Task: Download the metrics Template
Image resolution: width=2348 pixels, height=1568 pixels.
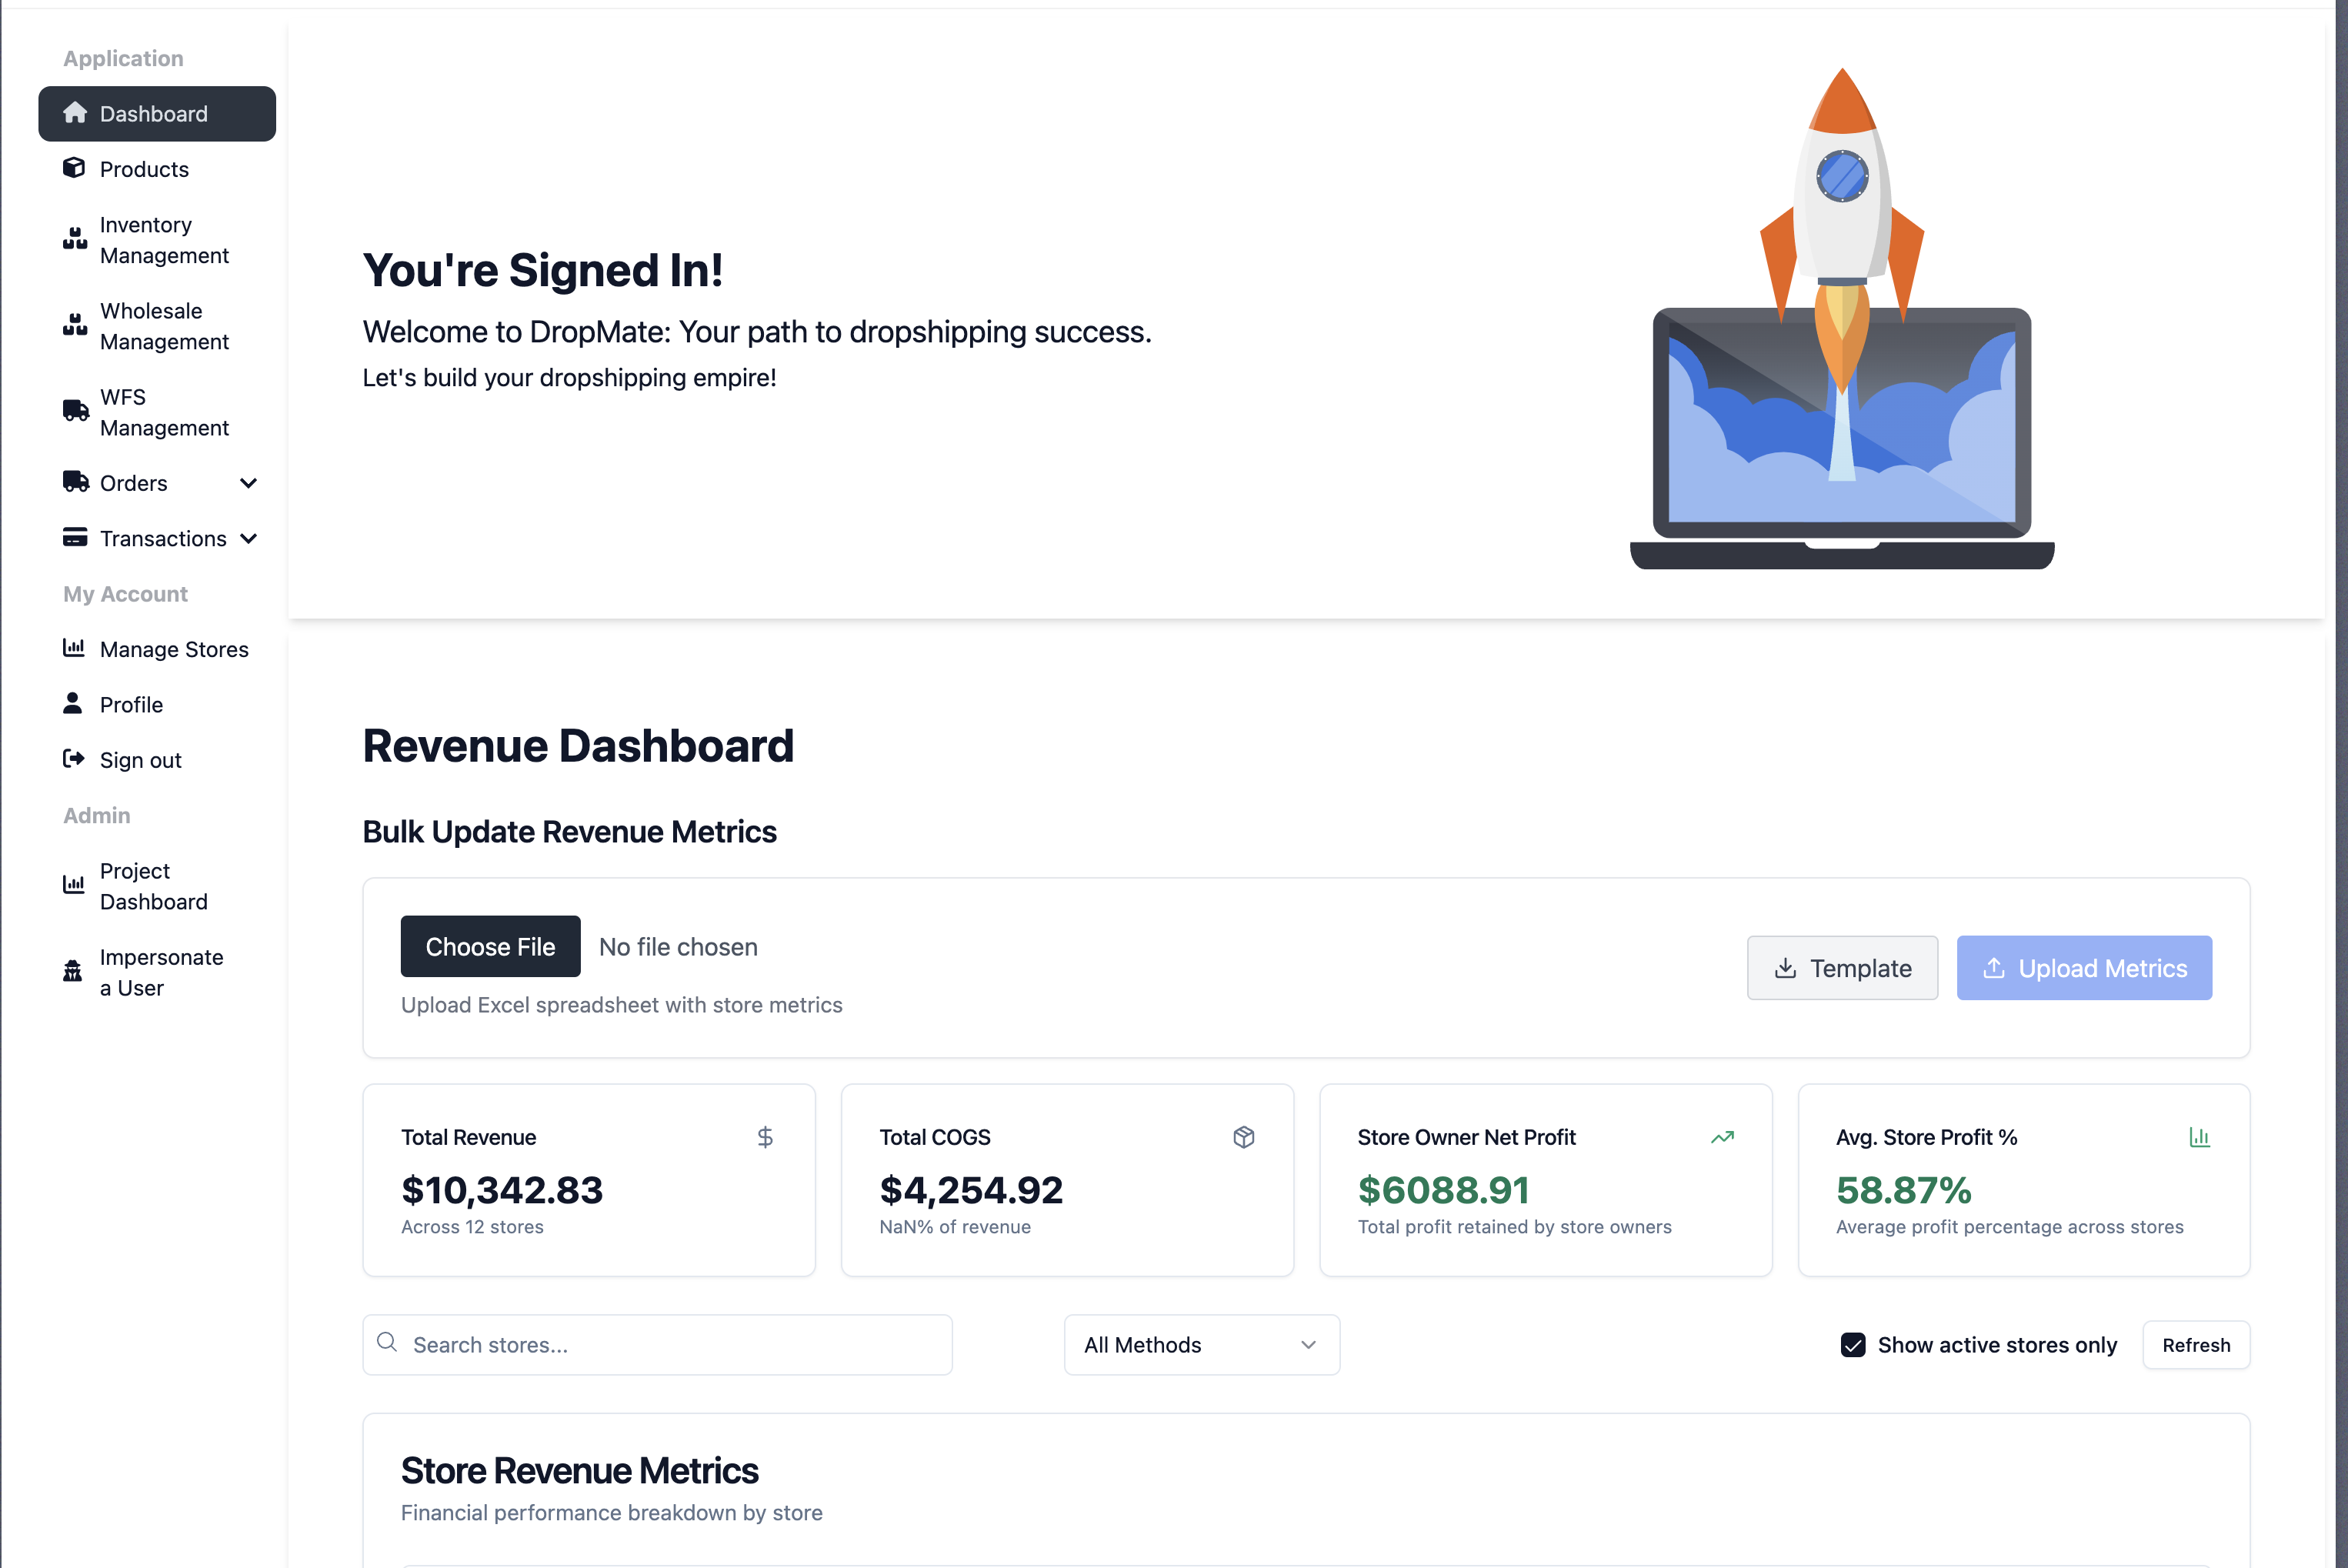Action: coord(1842,968)
